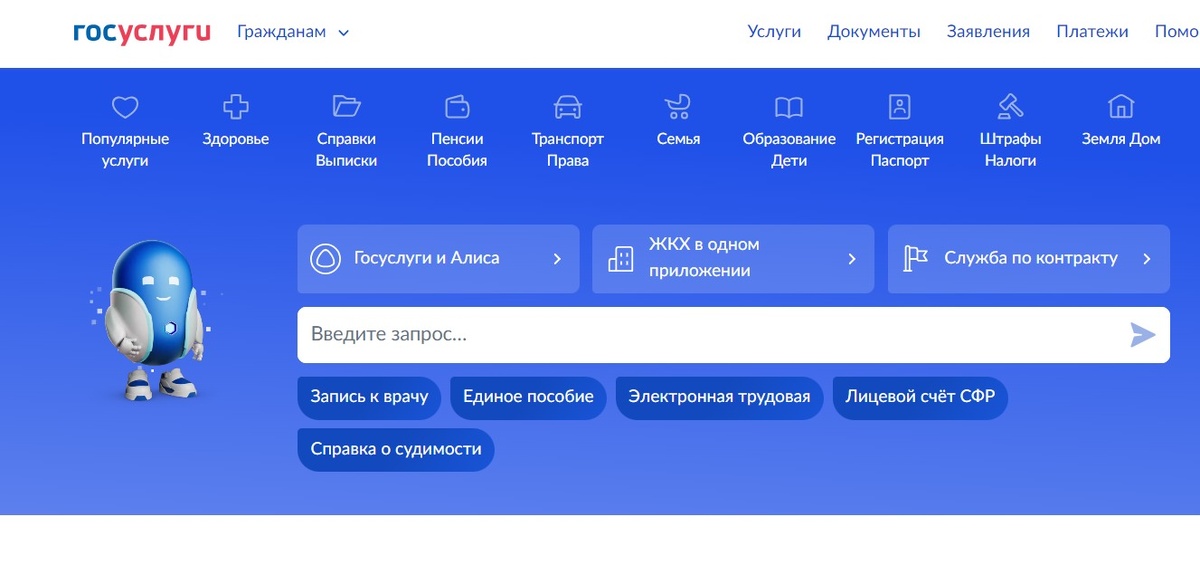Choose the Электронная трудовая suggestion

(x=719, y=398)
